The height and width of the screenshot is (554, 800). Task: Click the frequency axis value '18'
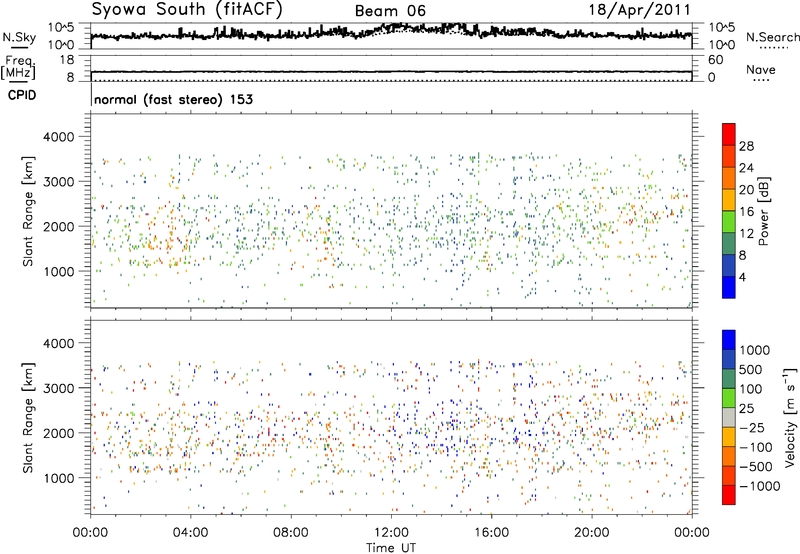(x=67, y=60)
